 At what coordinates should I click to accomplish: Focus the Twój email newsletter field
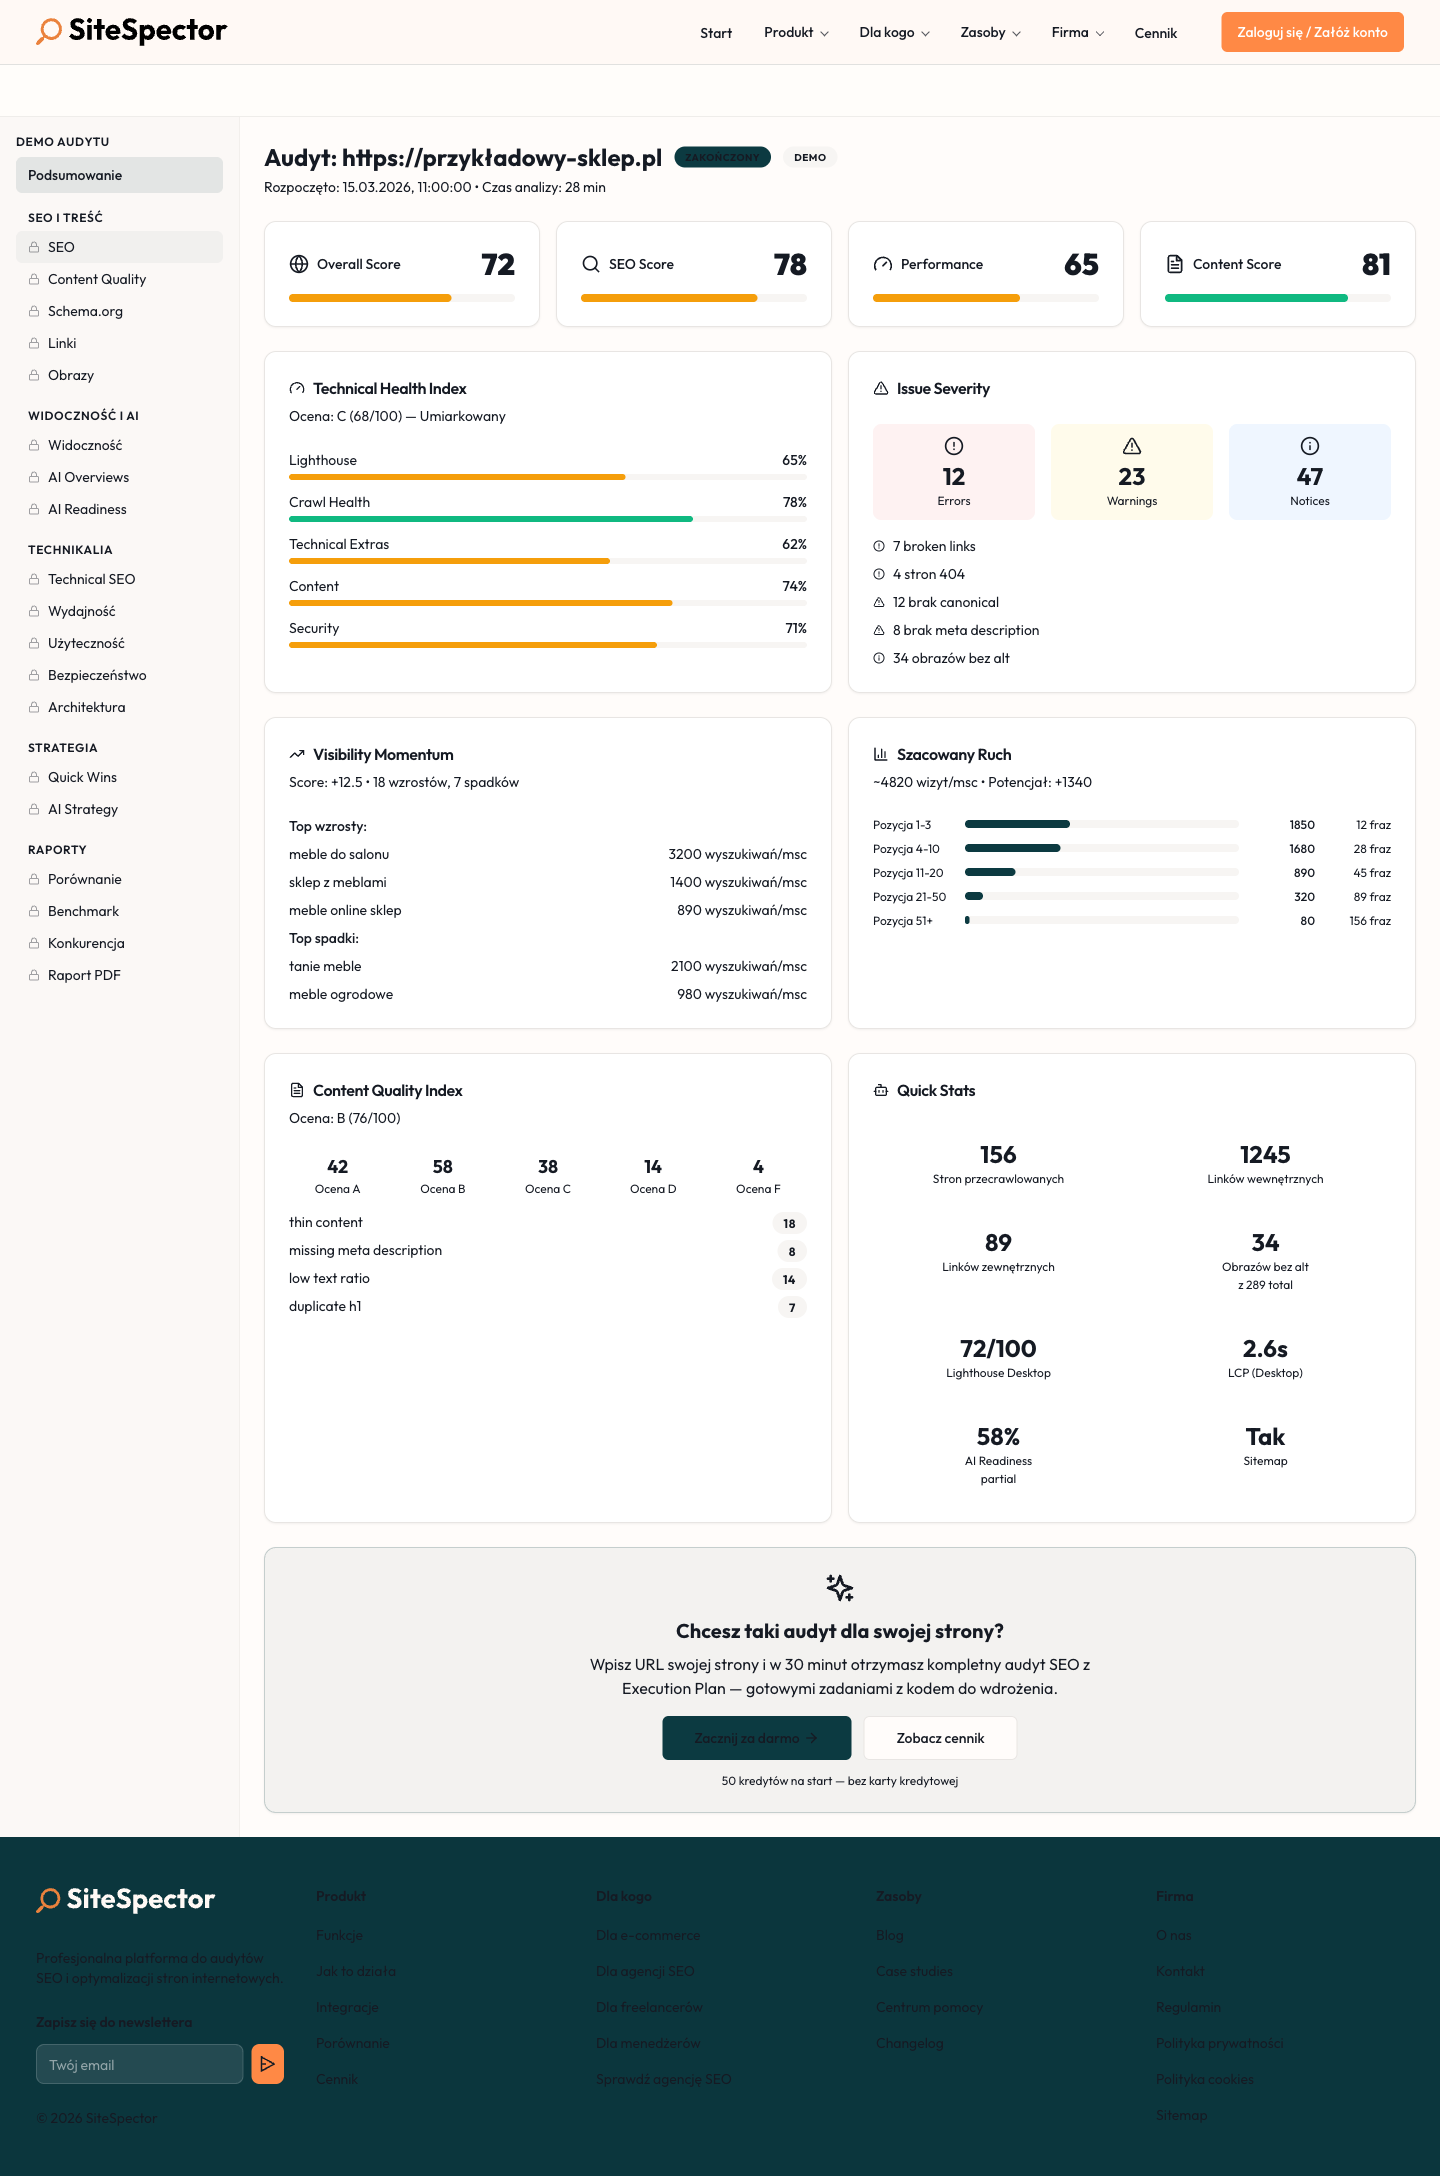click(140, 2065)
